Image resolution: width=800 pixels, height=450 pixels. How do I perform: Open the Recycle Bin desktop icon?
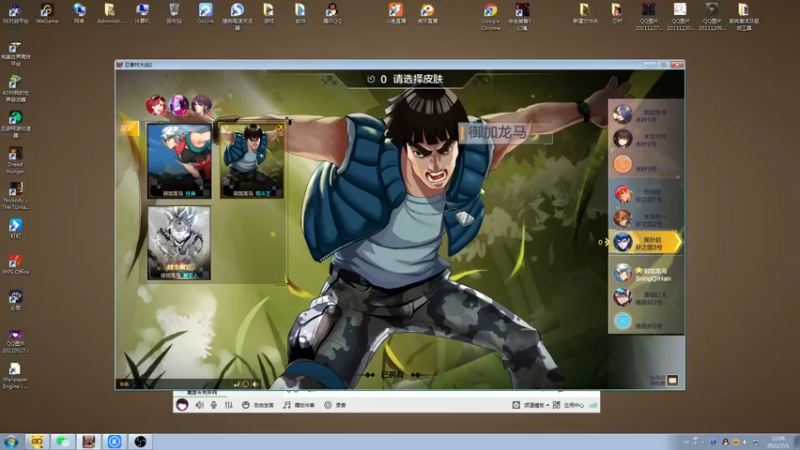[174, 13]
